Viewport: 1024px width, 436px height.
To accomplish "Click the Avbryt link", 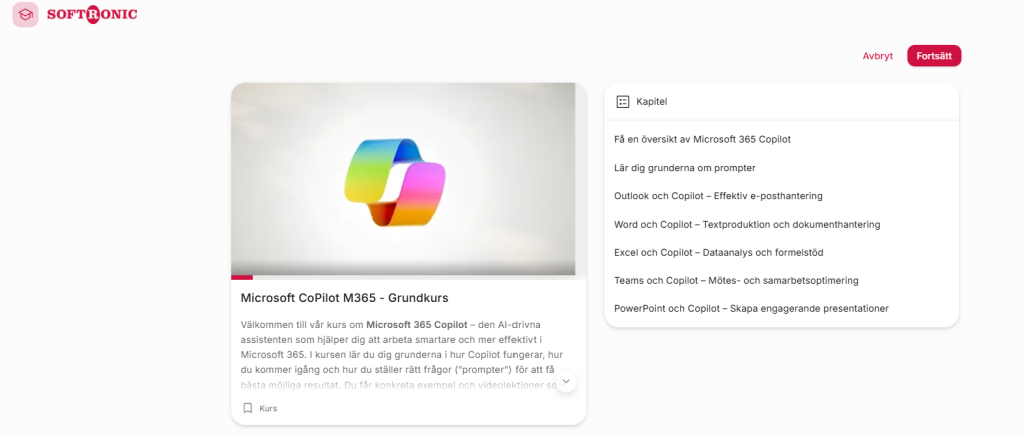I will [x=878, y=56].
